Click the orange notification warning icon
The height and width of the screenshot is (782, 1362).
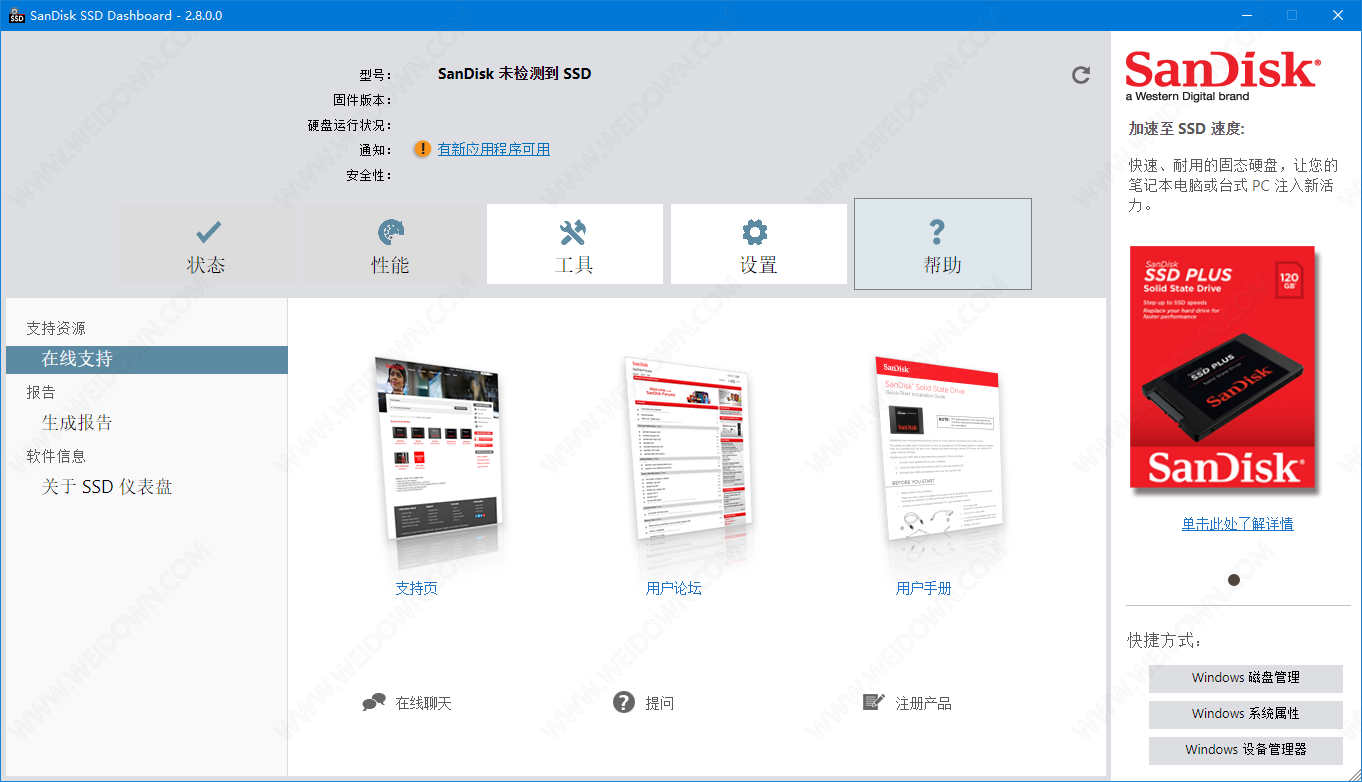tap(423, 149)
